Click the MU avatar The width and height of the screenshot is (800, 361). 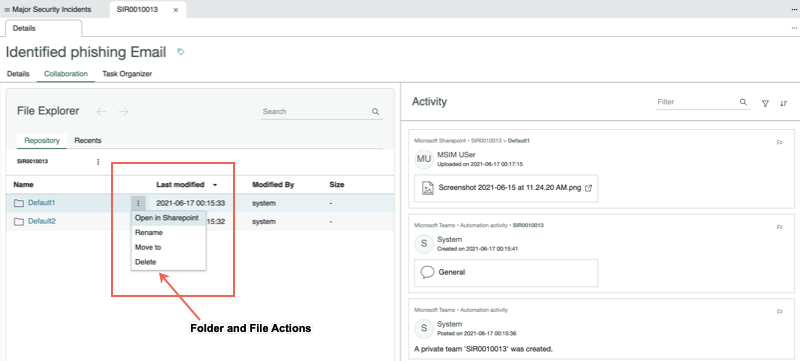pos(424,159)
